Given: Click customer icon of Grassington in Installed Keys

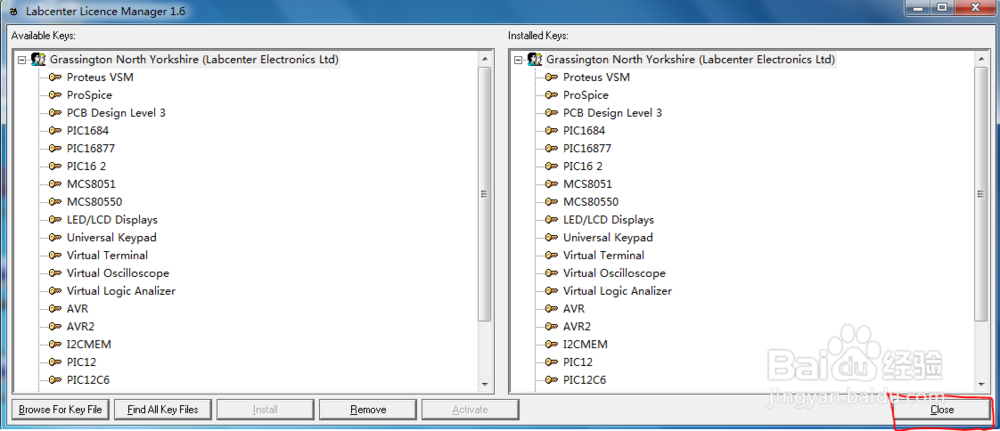Looking at the screenshot, I should click(534, 59).
